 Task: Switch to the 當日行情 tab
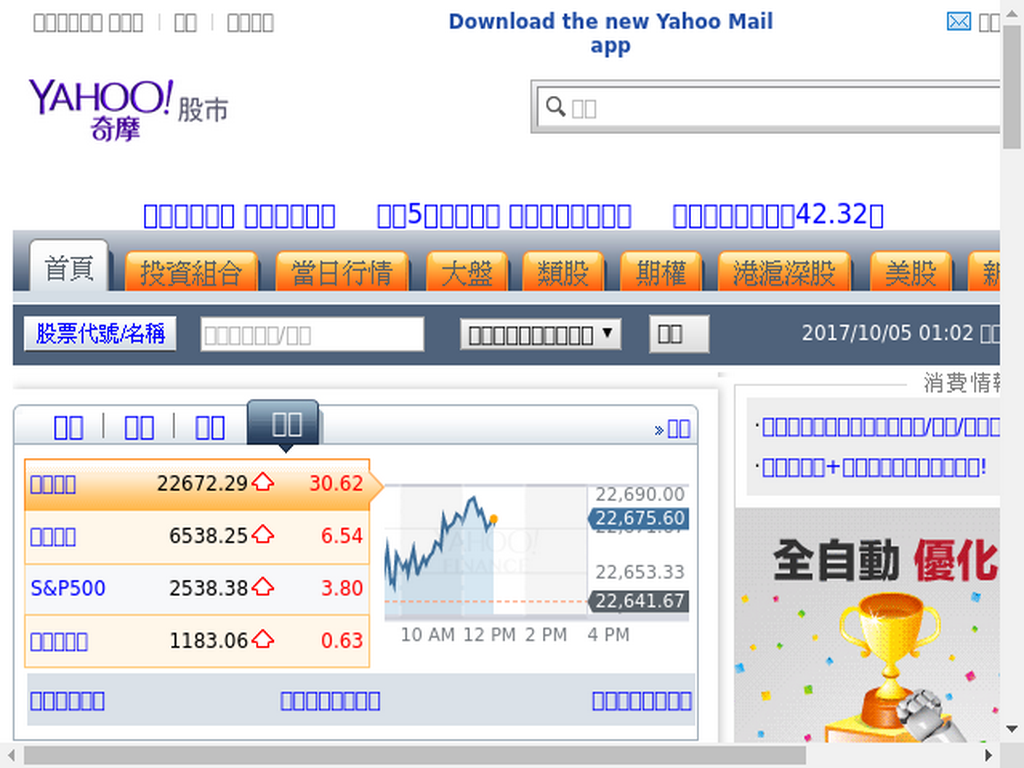click(x=342, y=272)
